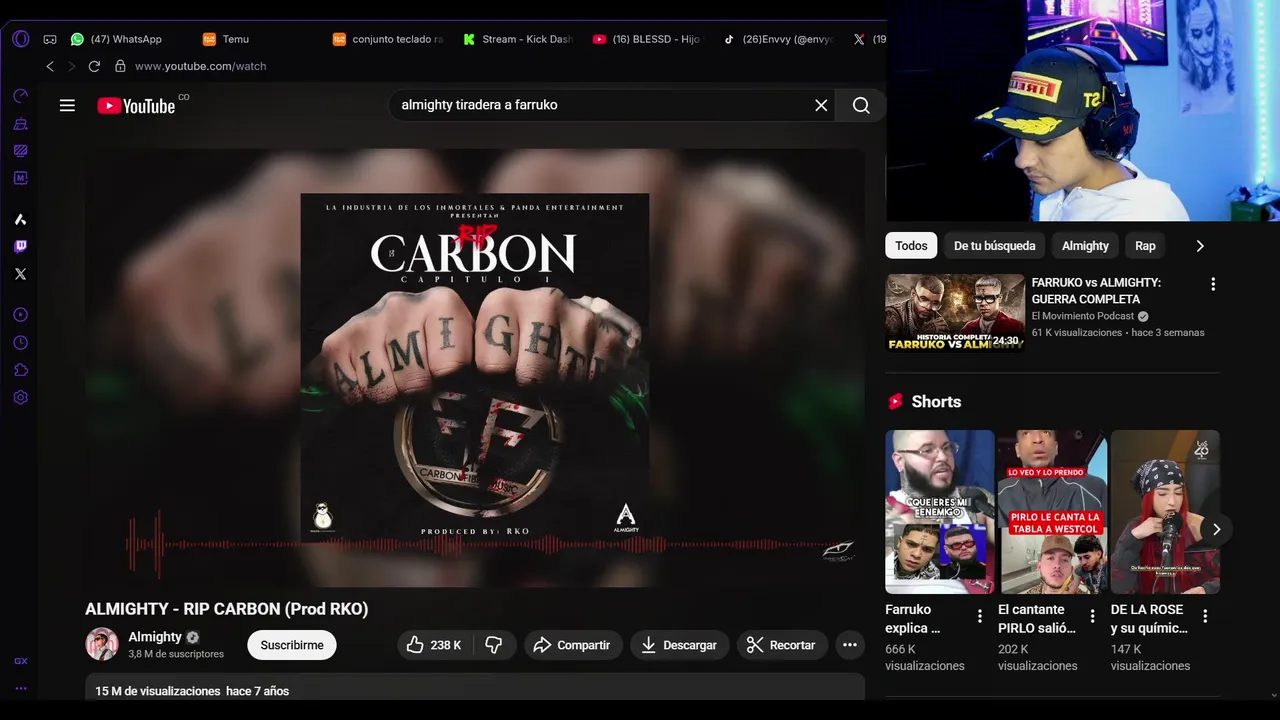Open the GX Corner gamepad icon
This screenshot has width=1280, height=720.
[50, 39]
